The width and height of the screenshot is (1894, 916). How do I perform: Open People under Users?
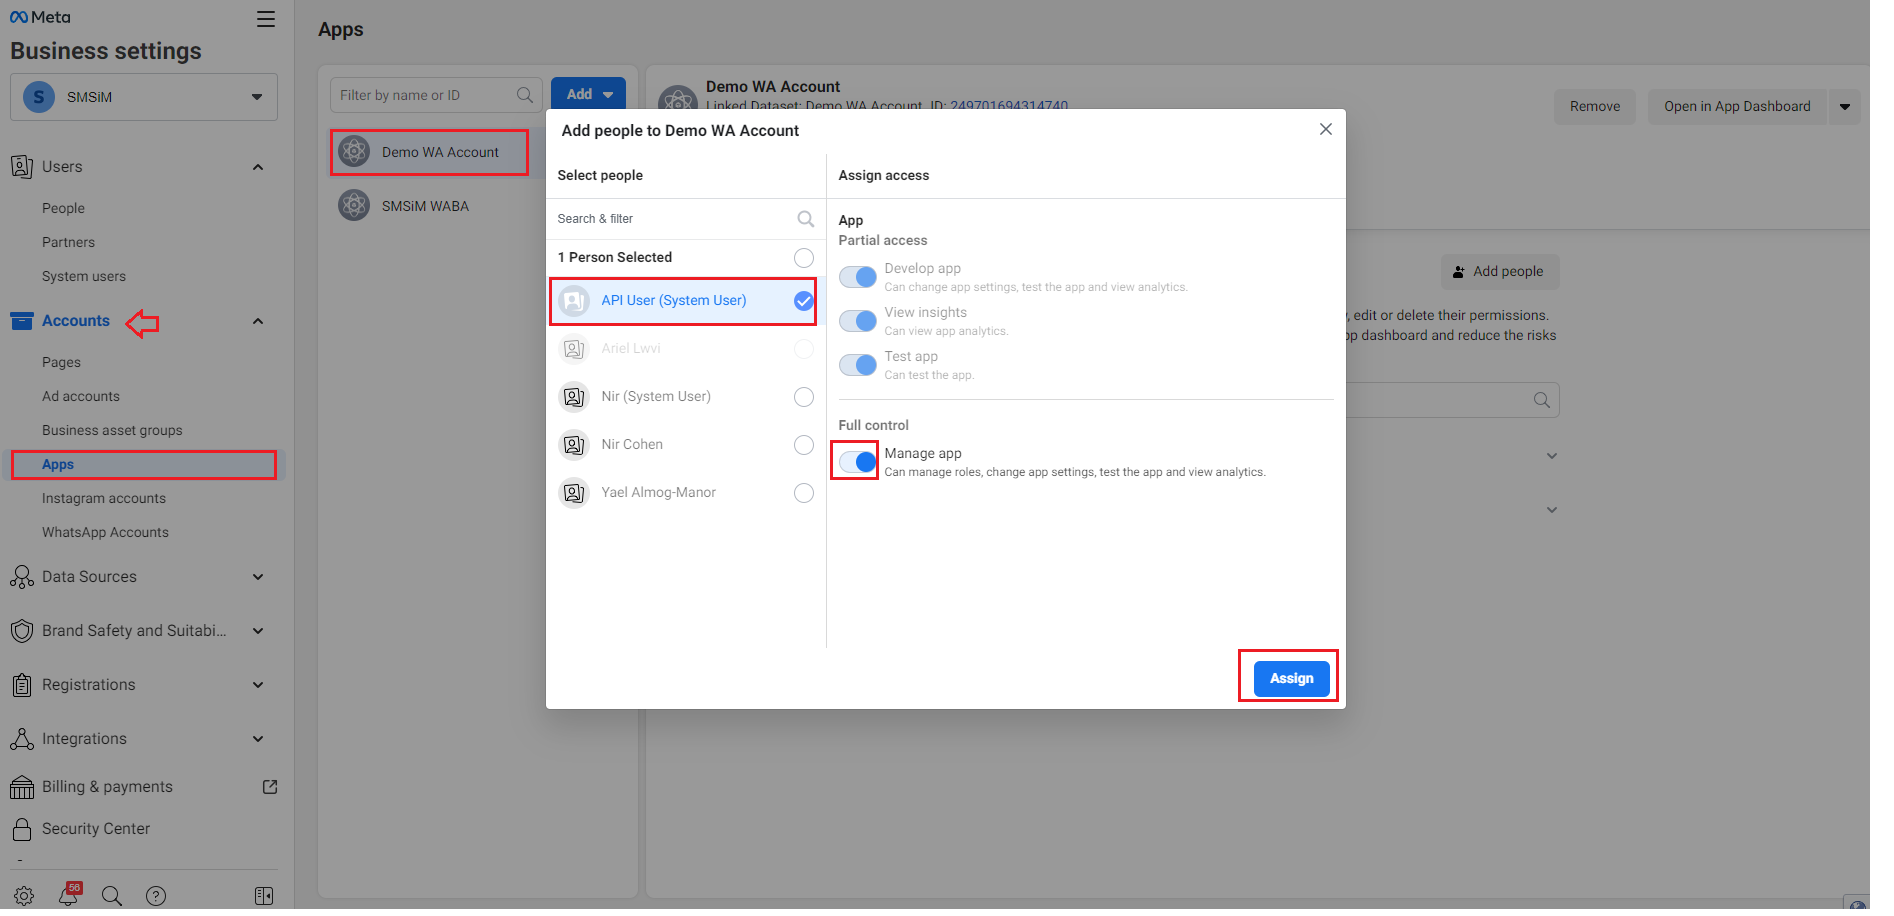click(x=63, y=208)
